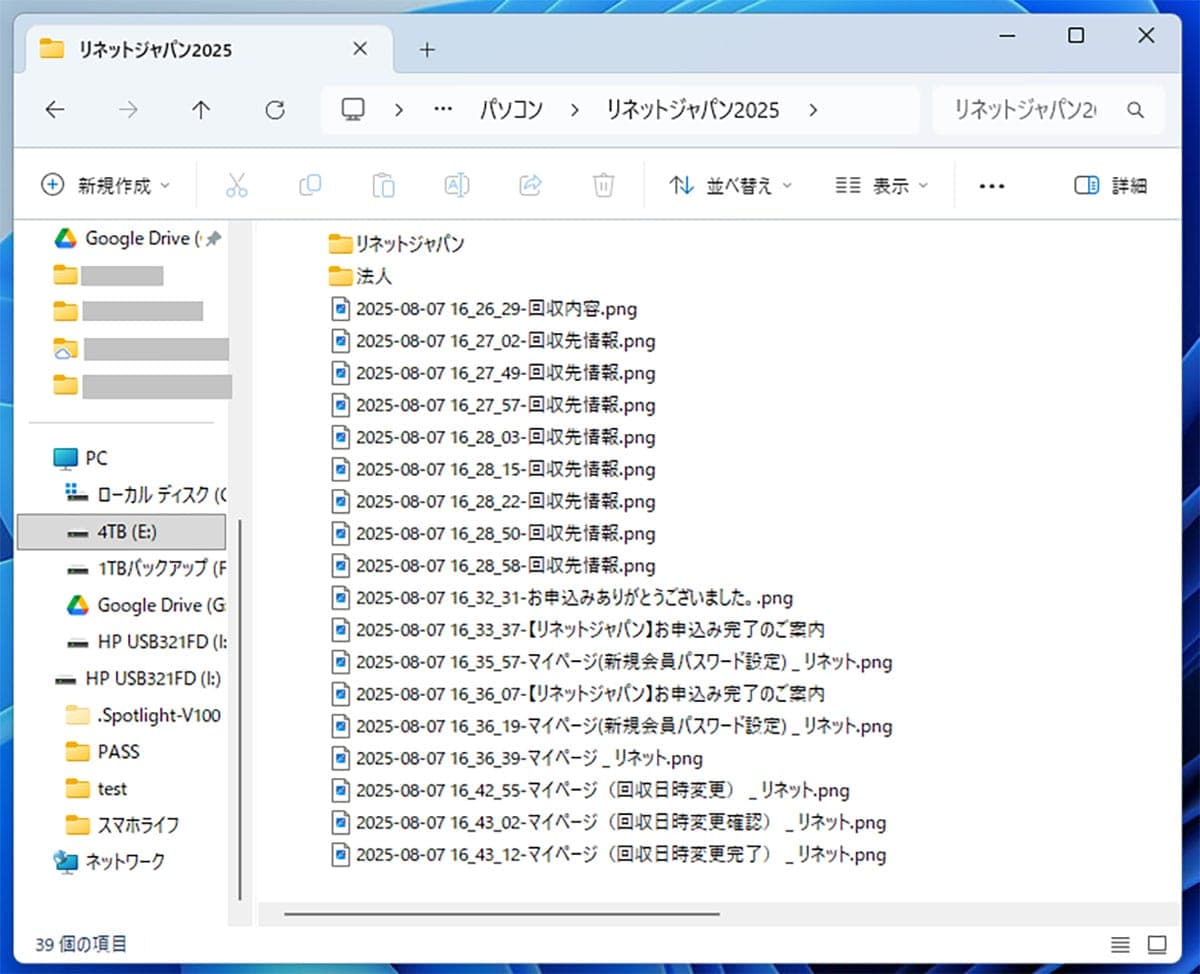Select file 16_26_29-回収内容.png
Image resolution: width=1200 pixels, height=974 pixels.
tap(484, 308)
